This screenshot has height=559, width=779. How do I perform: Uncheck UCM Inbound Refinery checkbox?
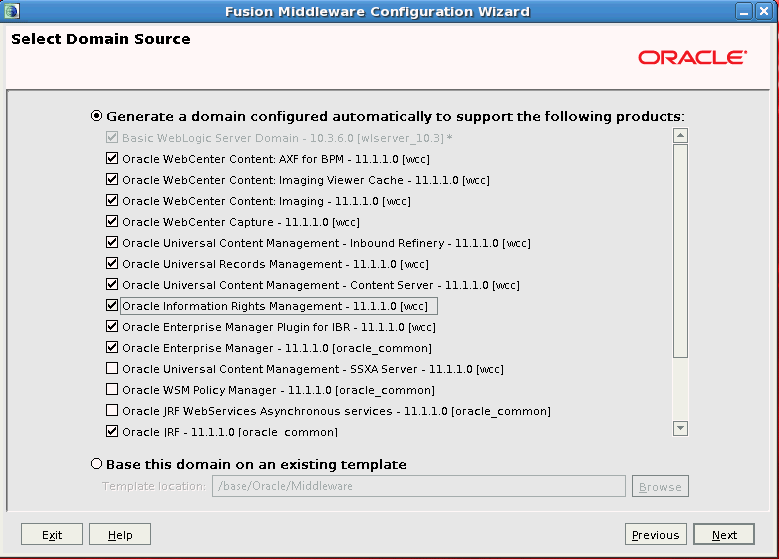pos(112,242)
